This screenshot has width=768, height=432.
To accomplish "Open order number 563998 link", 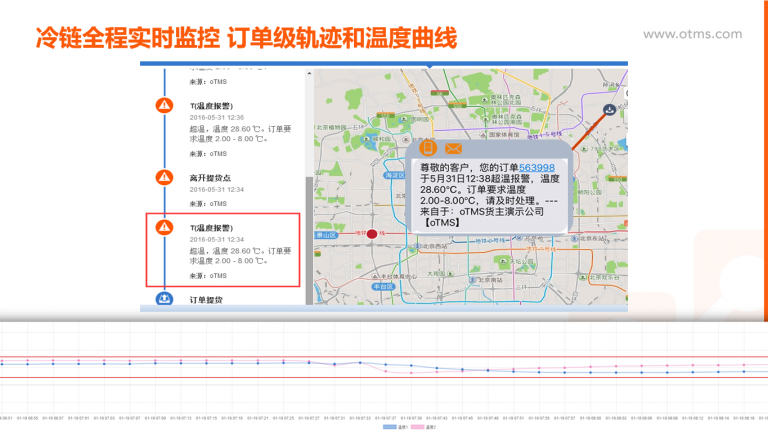I will [536, 167].
